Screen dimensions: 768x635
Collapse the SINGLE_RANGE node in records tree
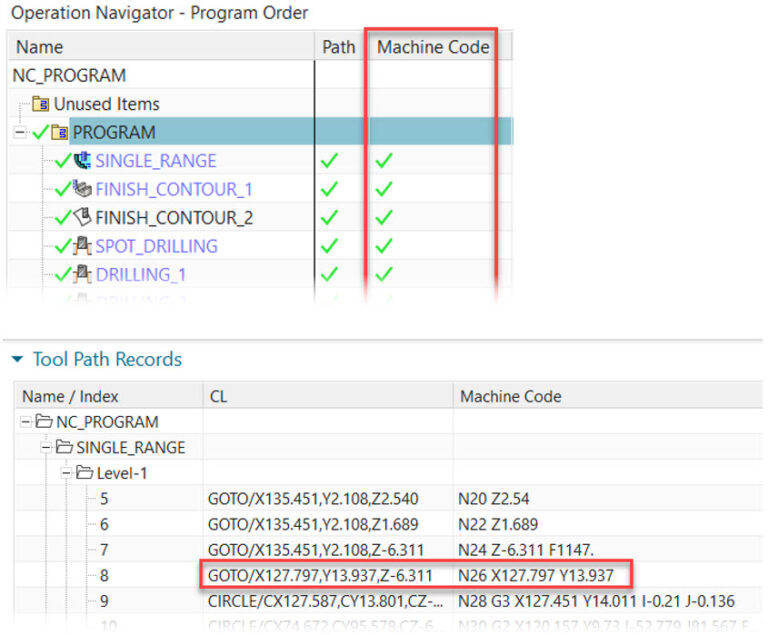click(x=46, y=447)
